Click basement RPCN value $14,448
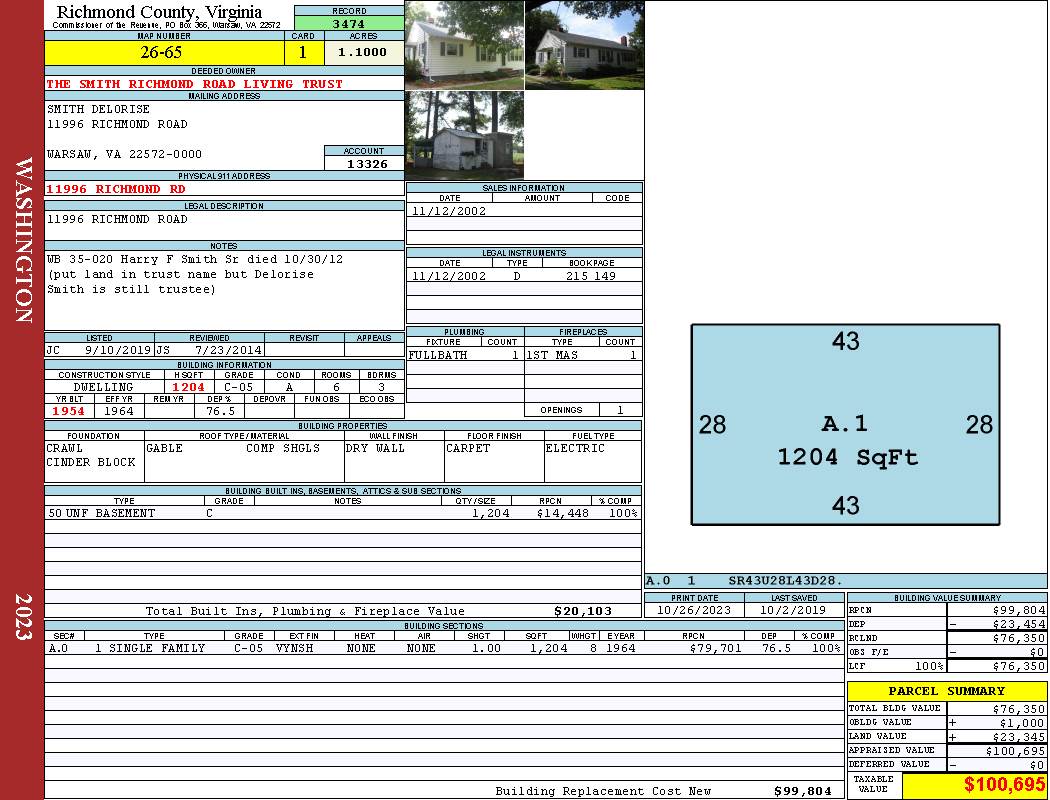 pyautogui.click(x=562, y=513)
